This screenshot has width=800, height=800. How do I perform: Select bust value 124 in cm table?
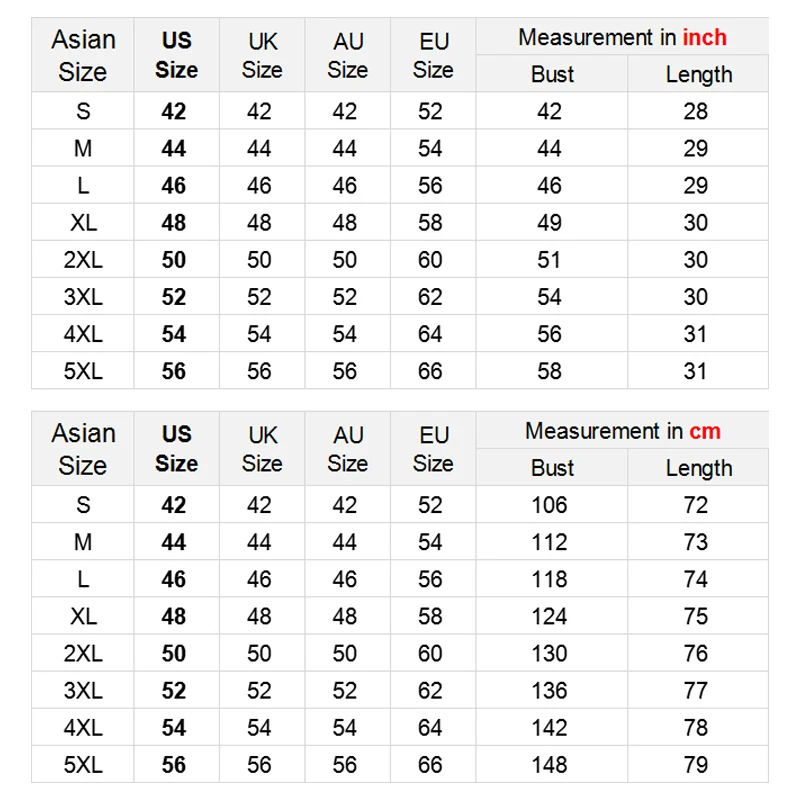(x=550, y=616)
